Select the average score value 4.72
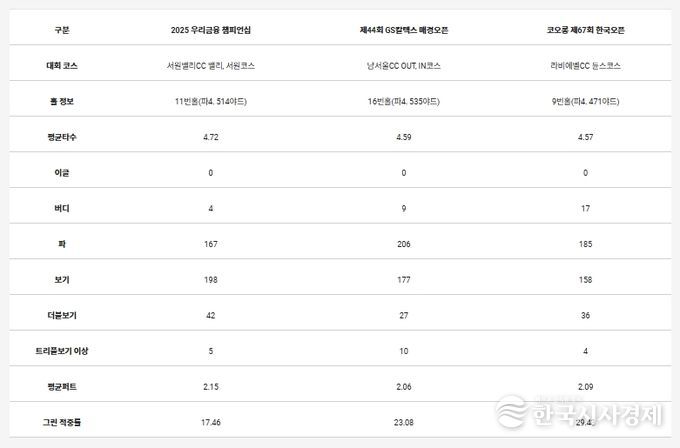 tap(210, 137)
